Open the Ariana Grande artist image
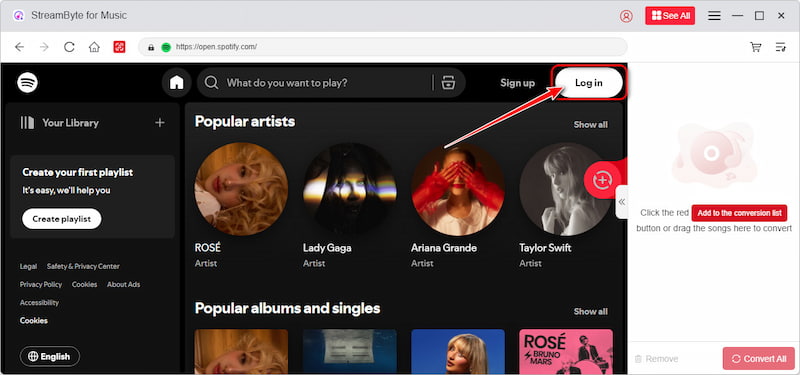 point(458,189)
